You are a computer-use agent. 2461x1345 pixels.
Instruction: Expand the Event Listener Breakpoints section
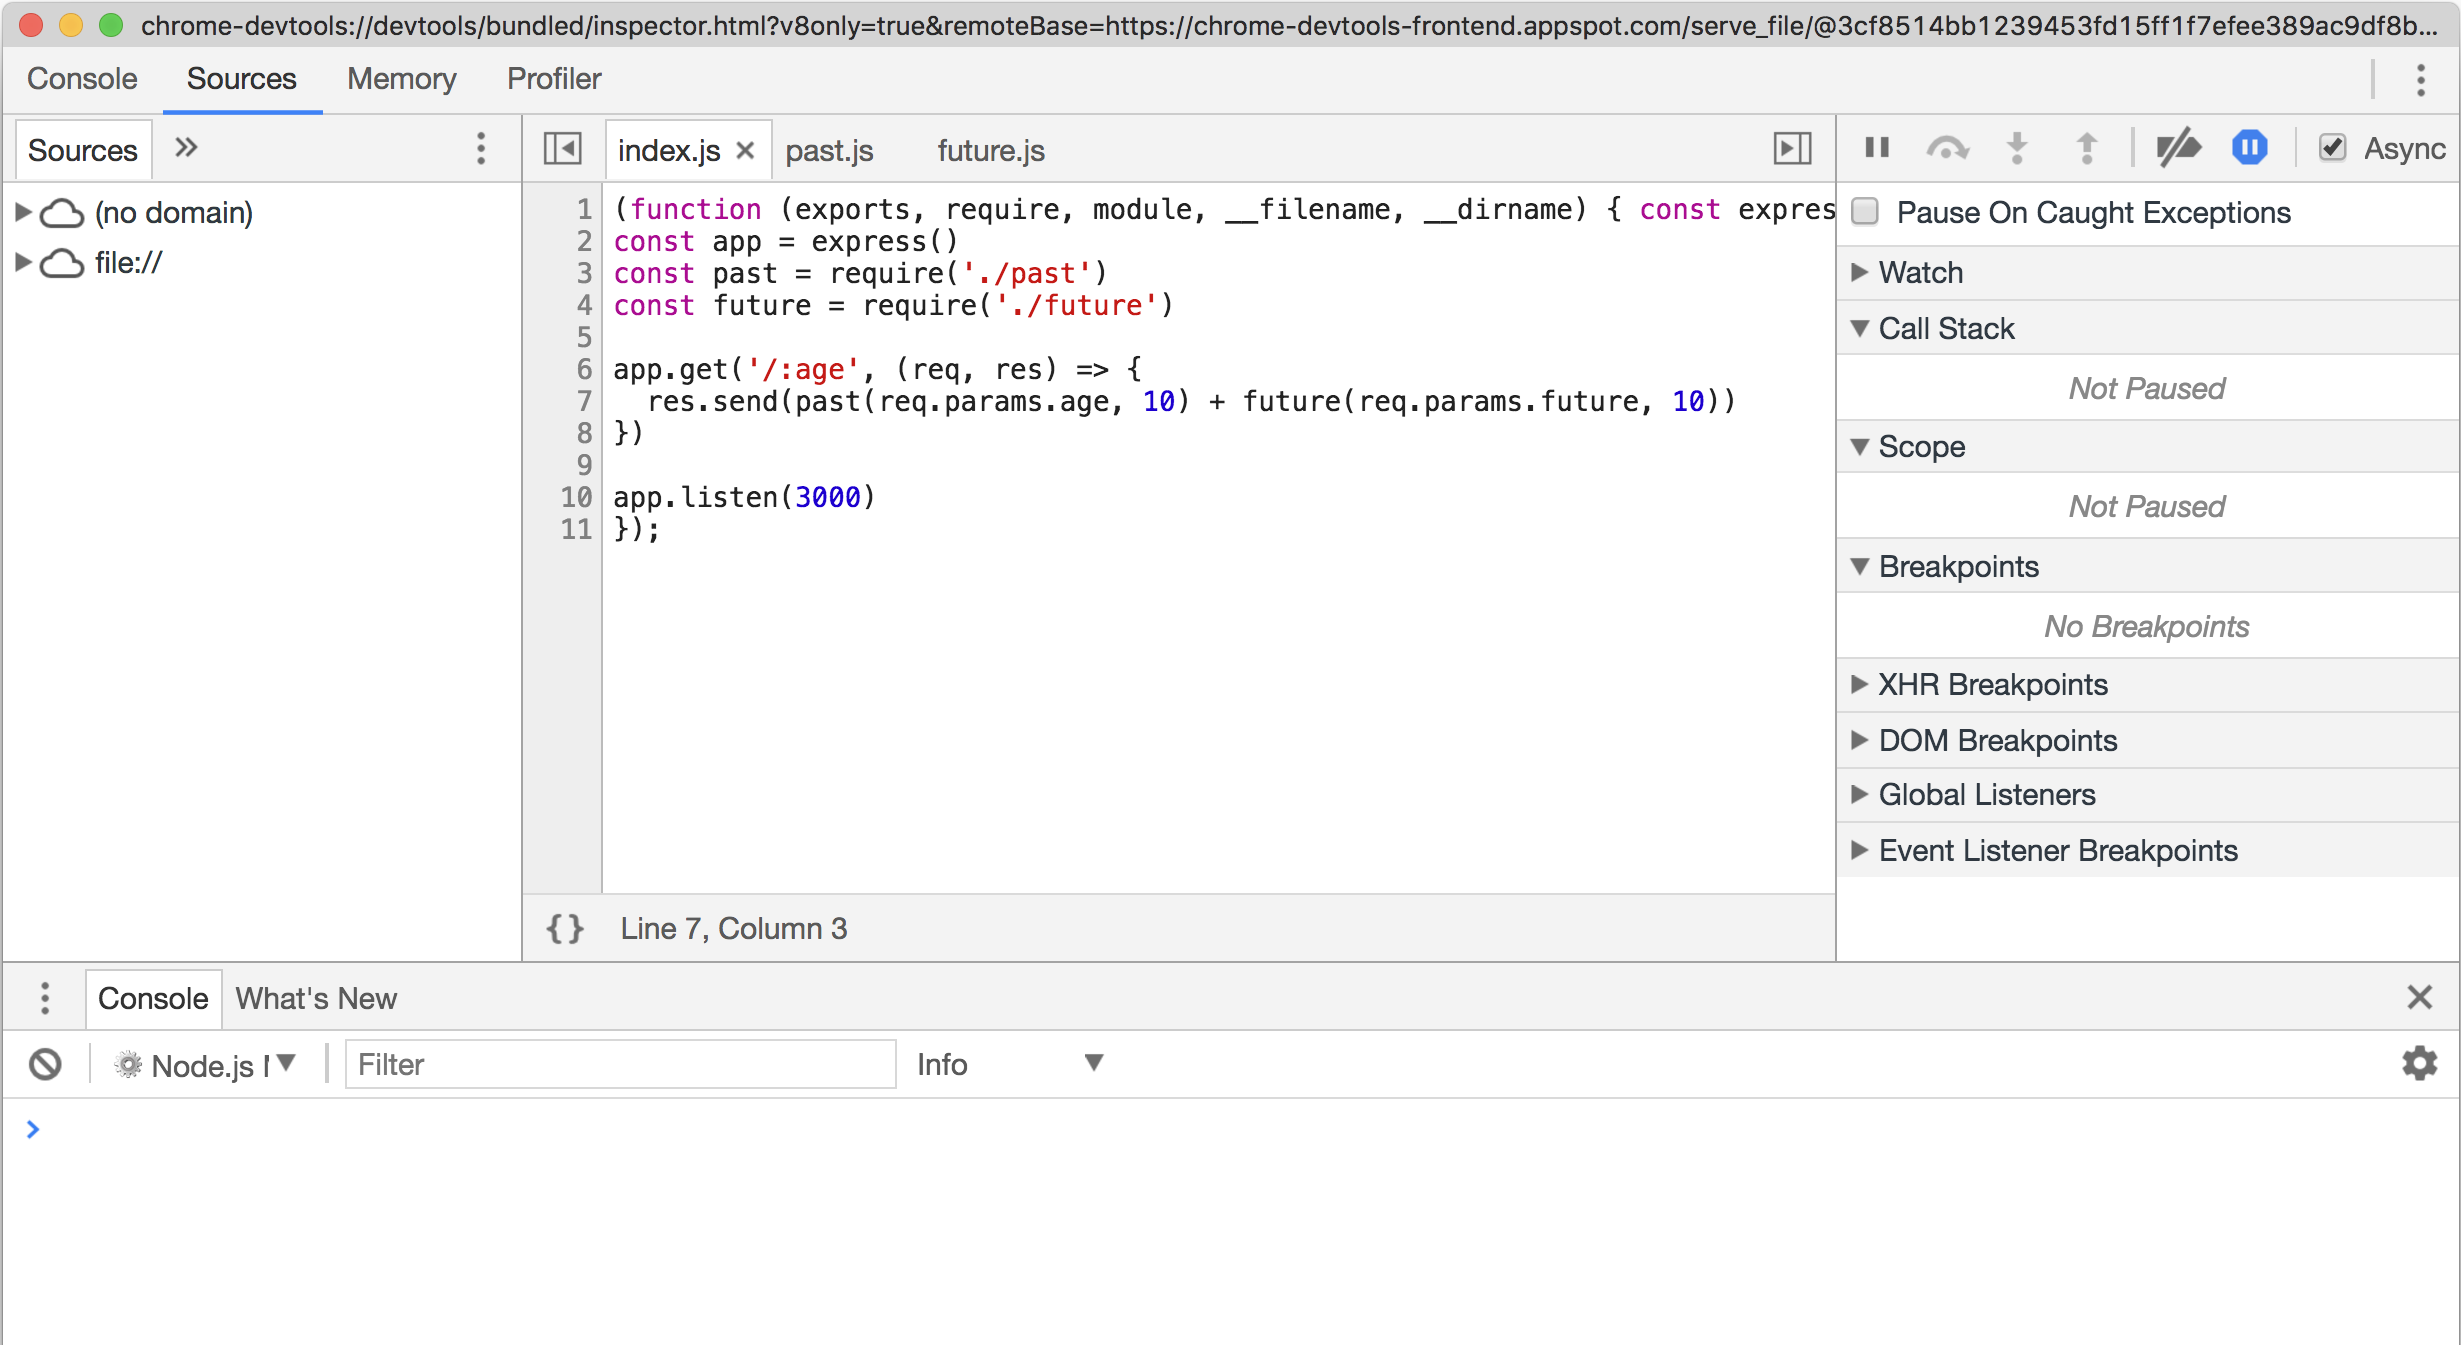point(1860,850)
